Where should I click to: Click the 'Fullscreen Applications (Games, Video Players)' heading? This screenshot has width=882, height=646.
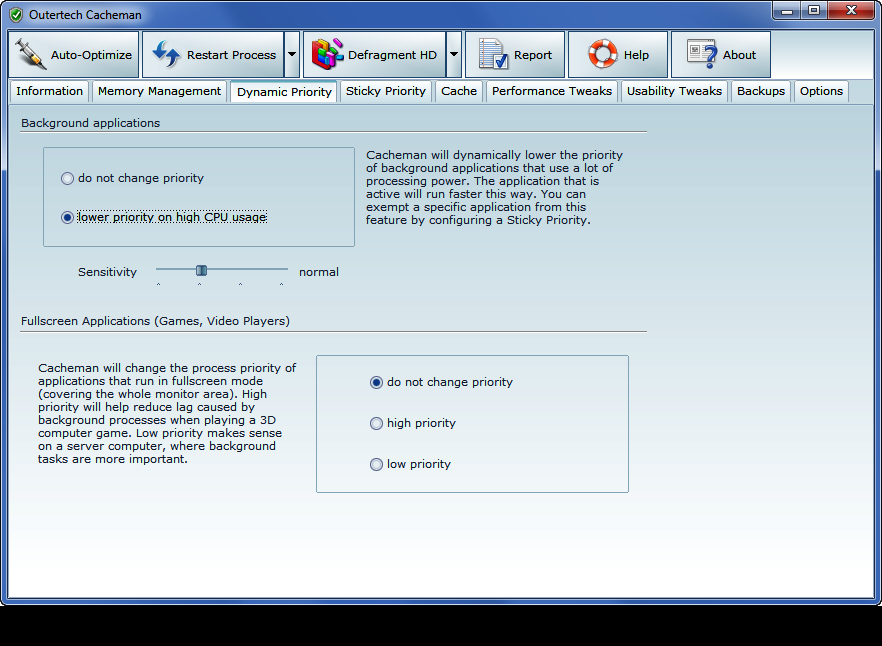coord(155,321)
